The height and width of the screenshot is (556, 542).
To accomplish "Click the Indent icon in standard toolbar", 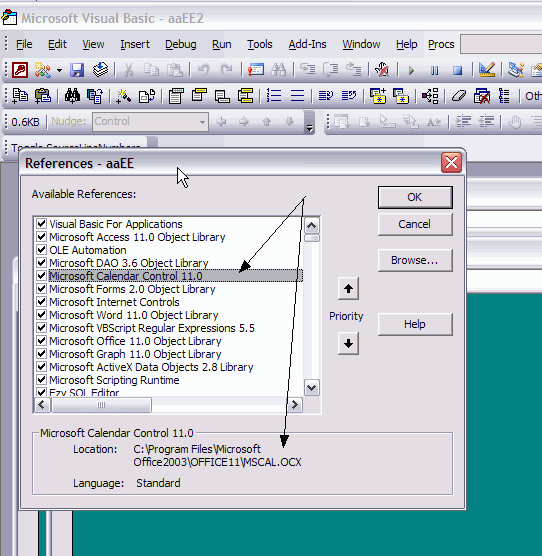I will [307, 70].
